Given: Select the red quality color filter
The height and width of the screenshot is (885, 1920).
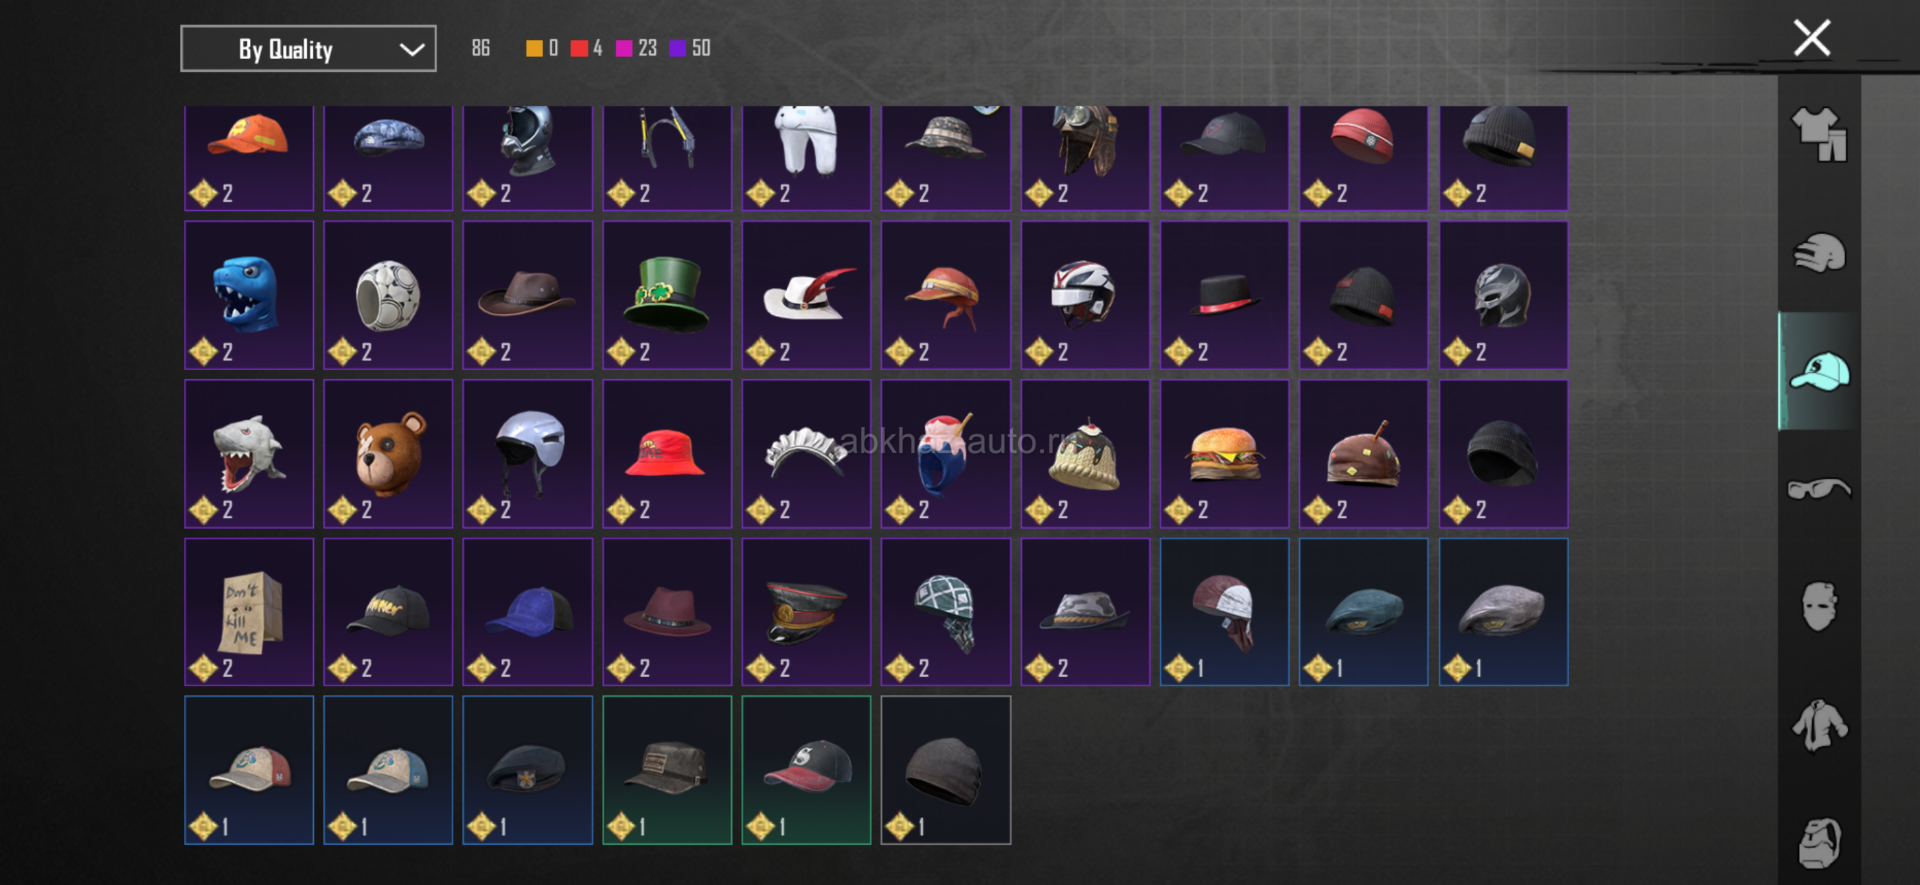Looking at the screenshot, I should (586, 48).
